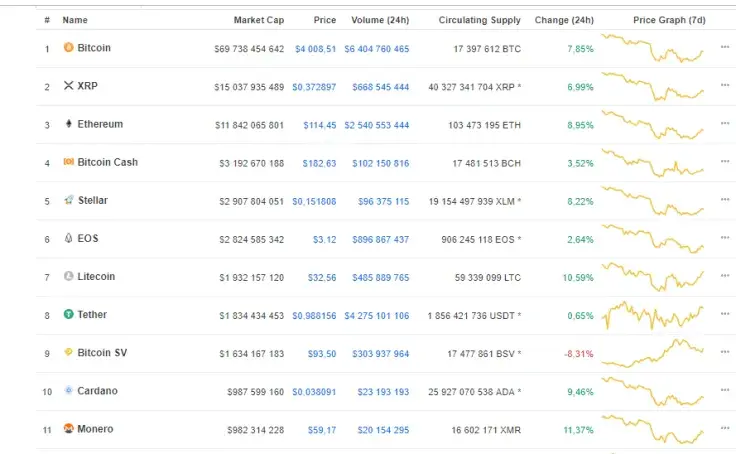Sort the table by Market Cap column
The image size is (736, 454).
tap(259, 20)
